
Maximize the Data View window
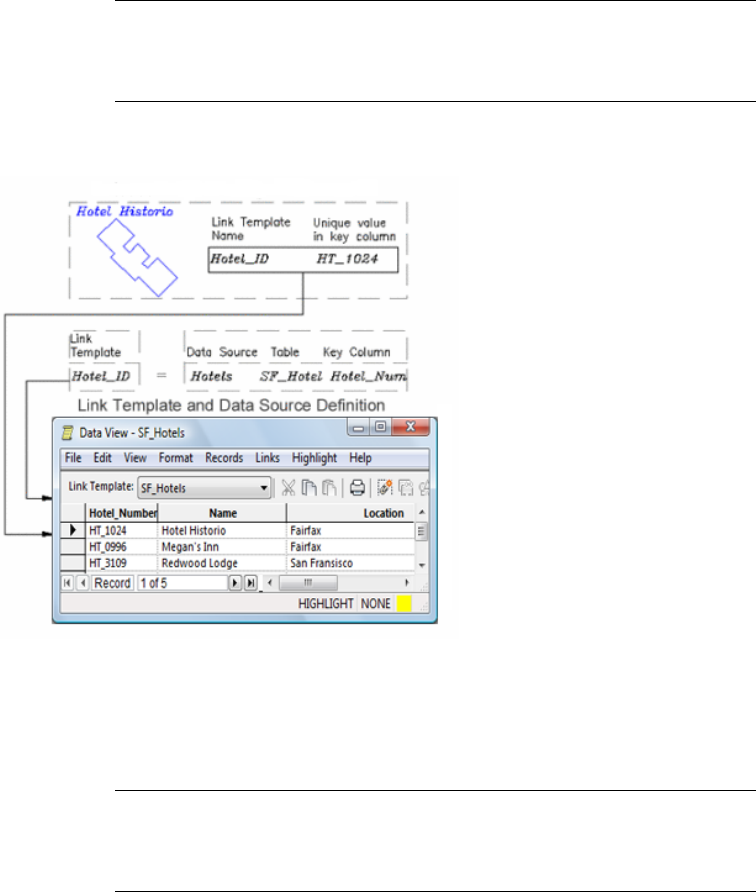(x=381, y=427)
